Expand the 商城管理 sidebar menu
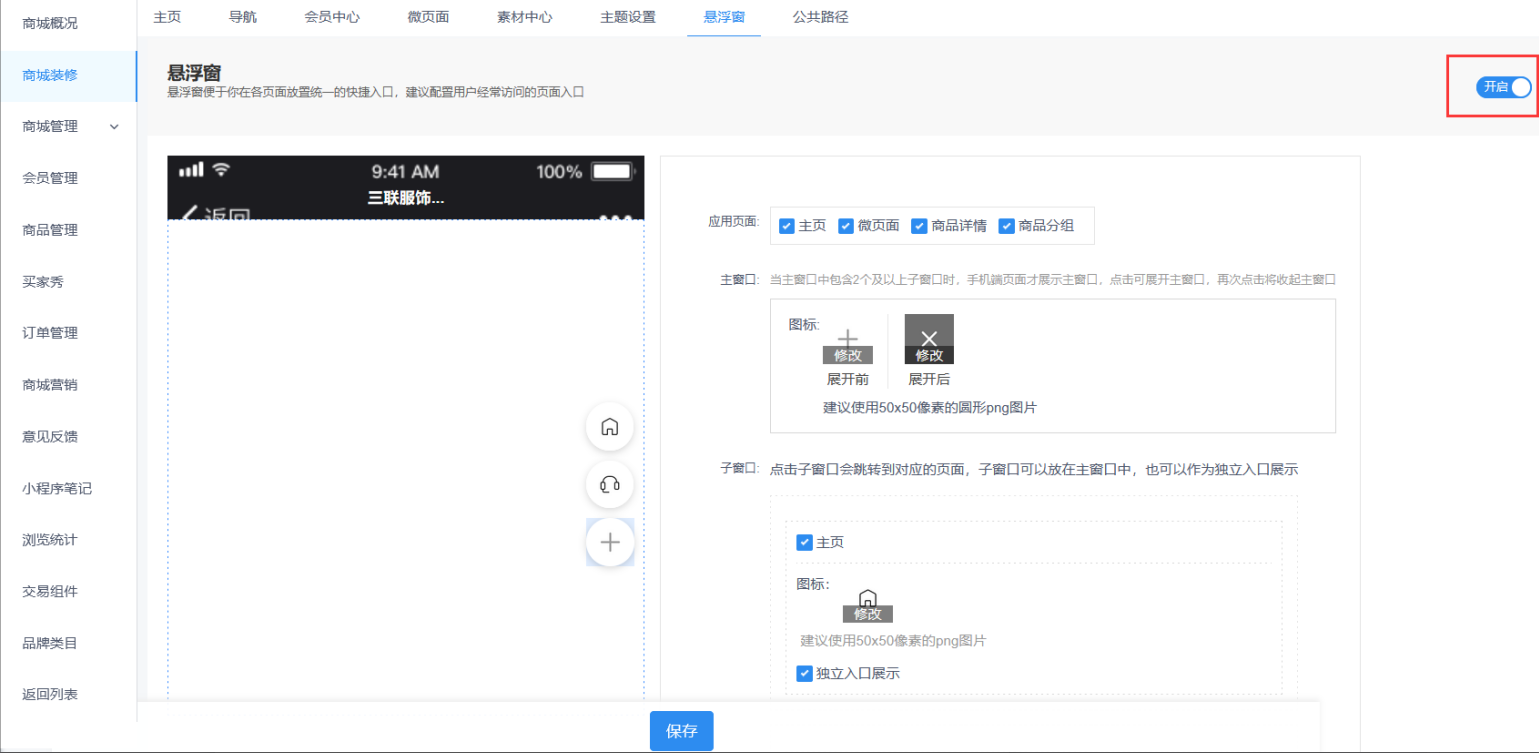This screenshot has width=1539, height=753. (x=70, y=127)
